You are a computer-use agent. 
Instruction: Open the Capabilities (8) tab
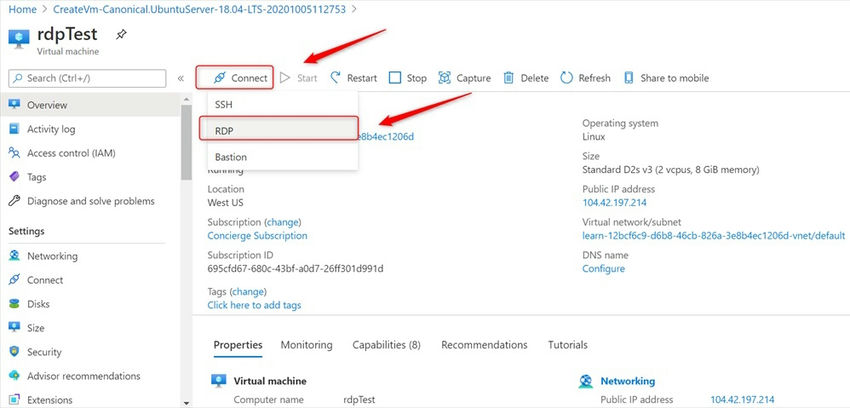(386, 345)
